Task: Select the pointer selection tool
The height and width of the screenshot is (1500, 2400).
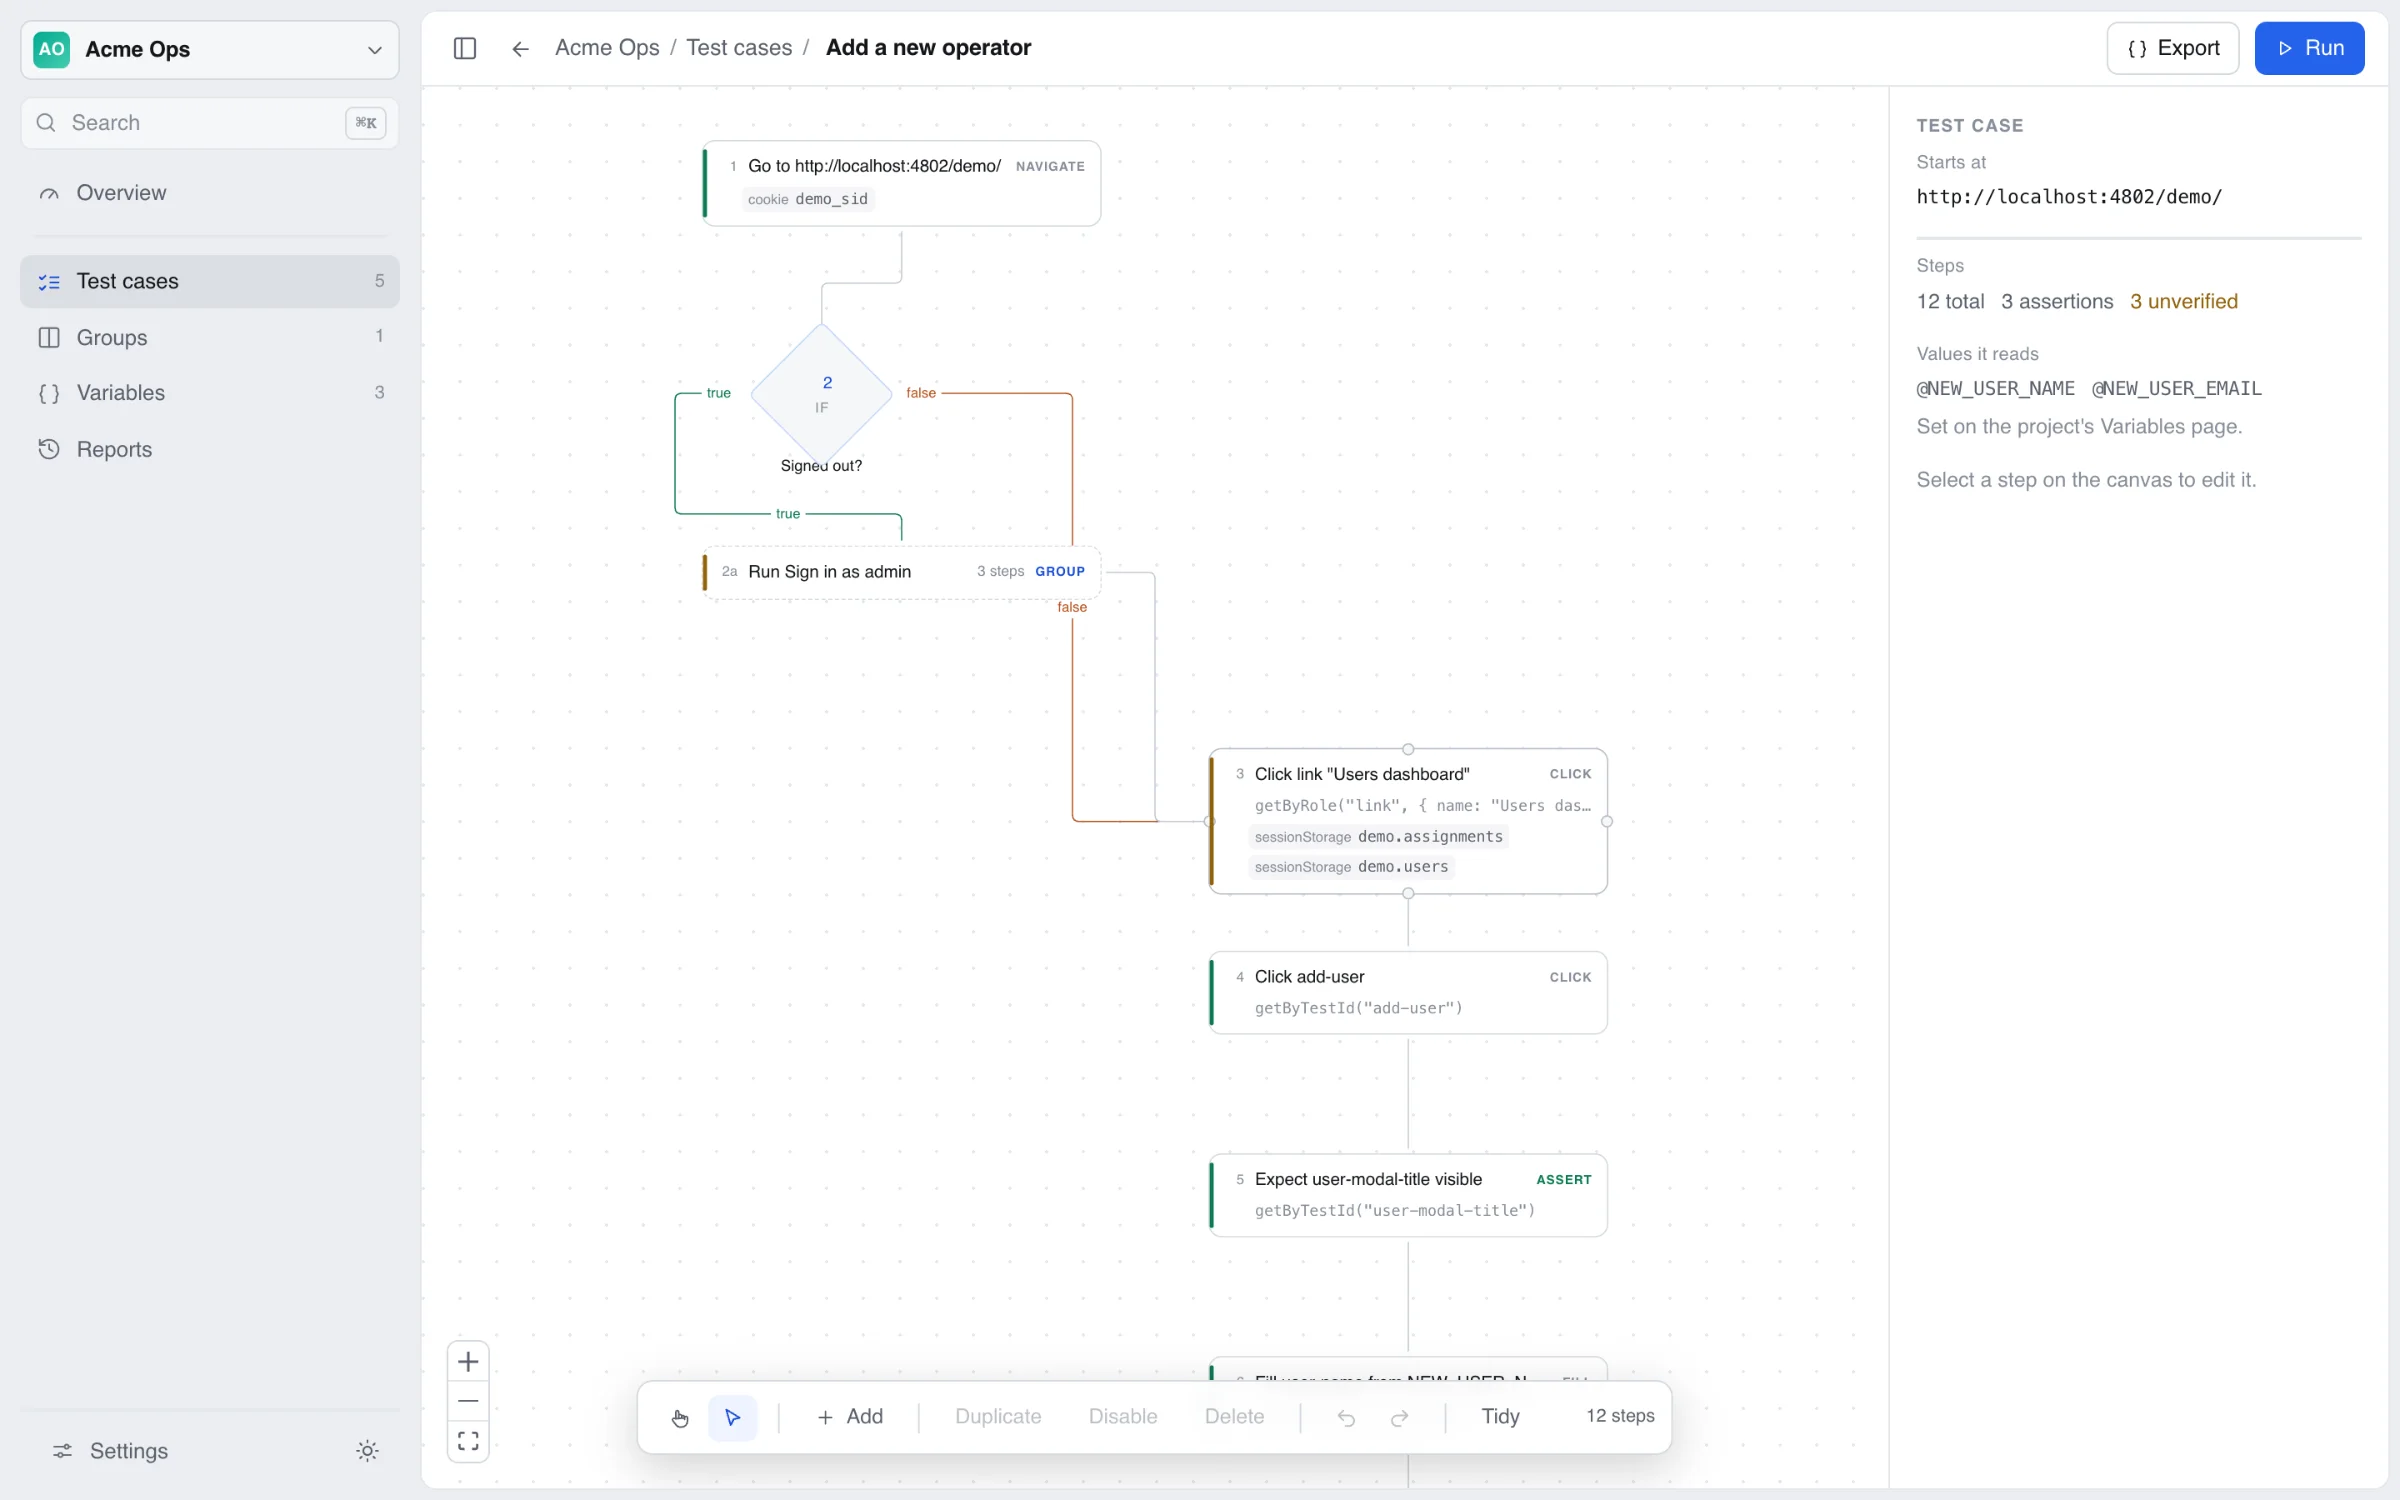Action: (x=732, y=1417)
